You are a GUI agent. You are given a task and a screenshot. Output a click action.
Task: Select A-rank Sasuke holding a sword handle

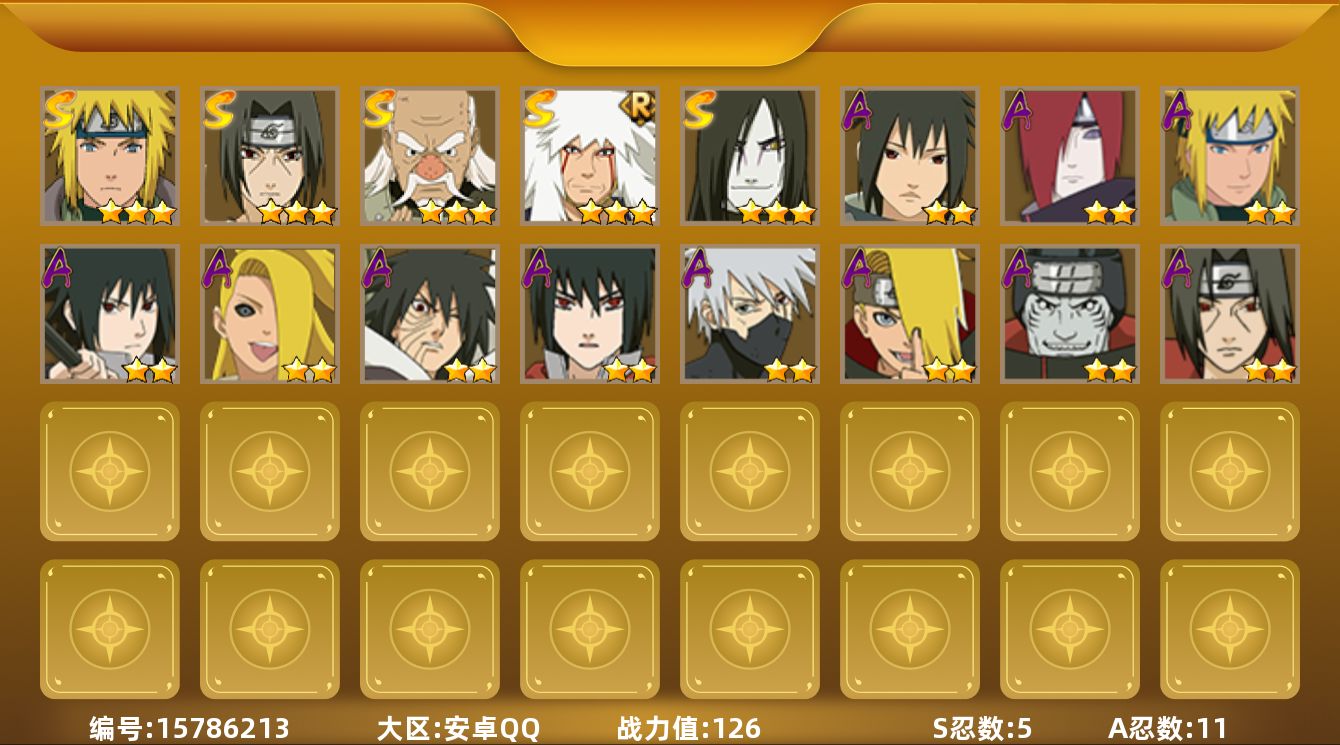110,314
